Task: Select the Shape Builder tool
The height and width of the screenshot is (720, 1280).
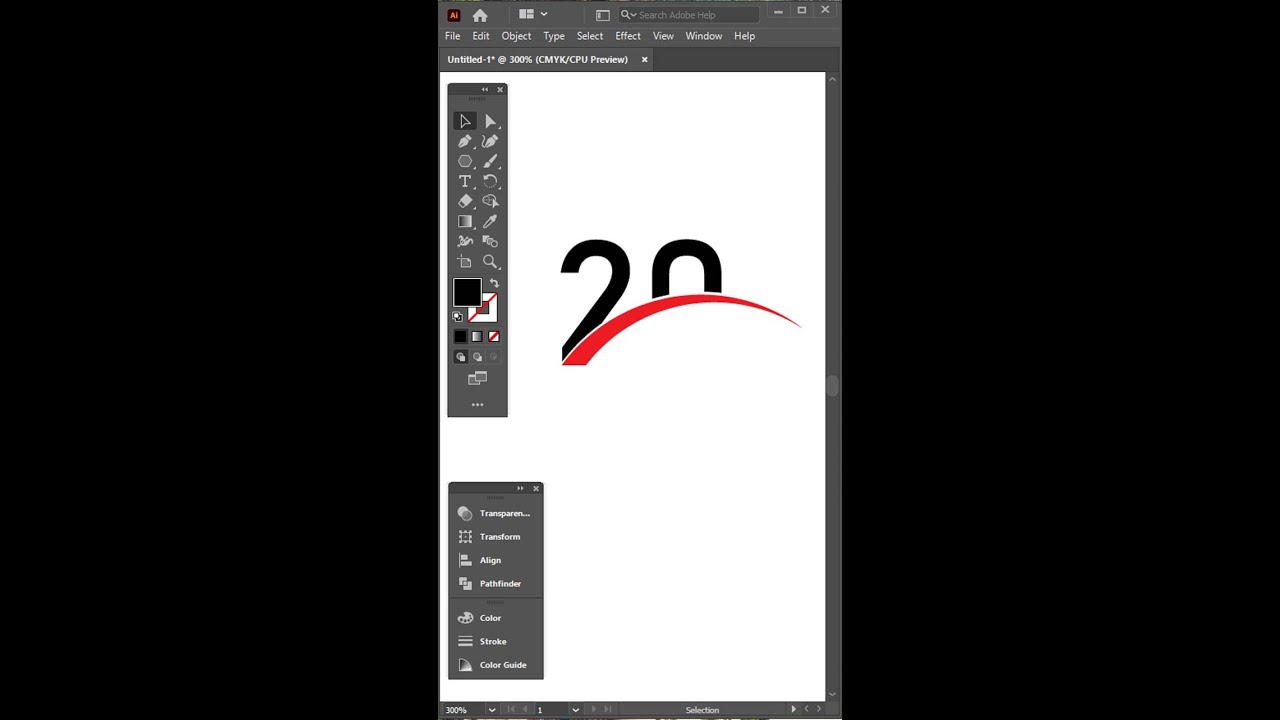Action: [490, 201]
